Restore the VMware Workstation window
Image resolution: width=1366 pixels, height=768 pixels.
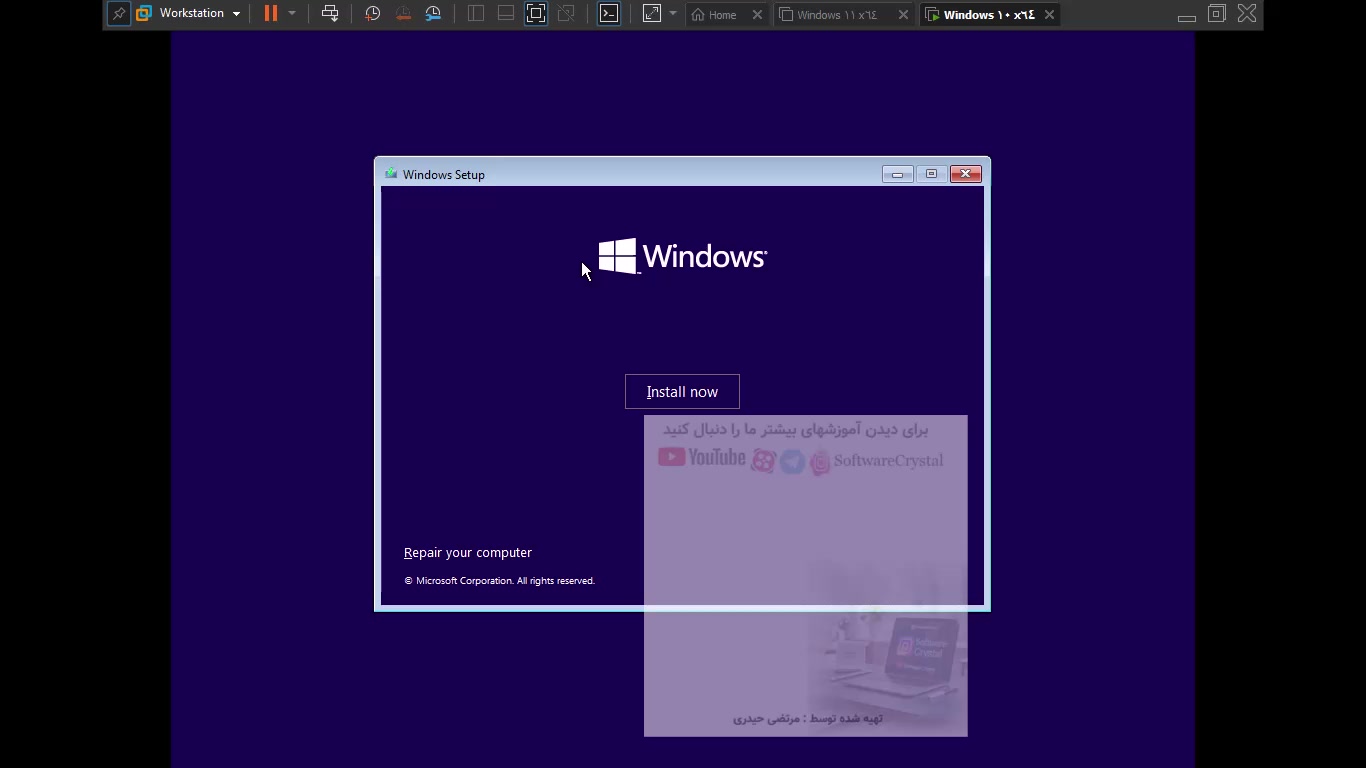(x=1217, y=14)
